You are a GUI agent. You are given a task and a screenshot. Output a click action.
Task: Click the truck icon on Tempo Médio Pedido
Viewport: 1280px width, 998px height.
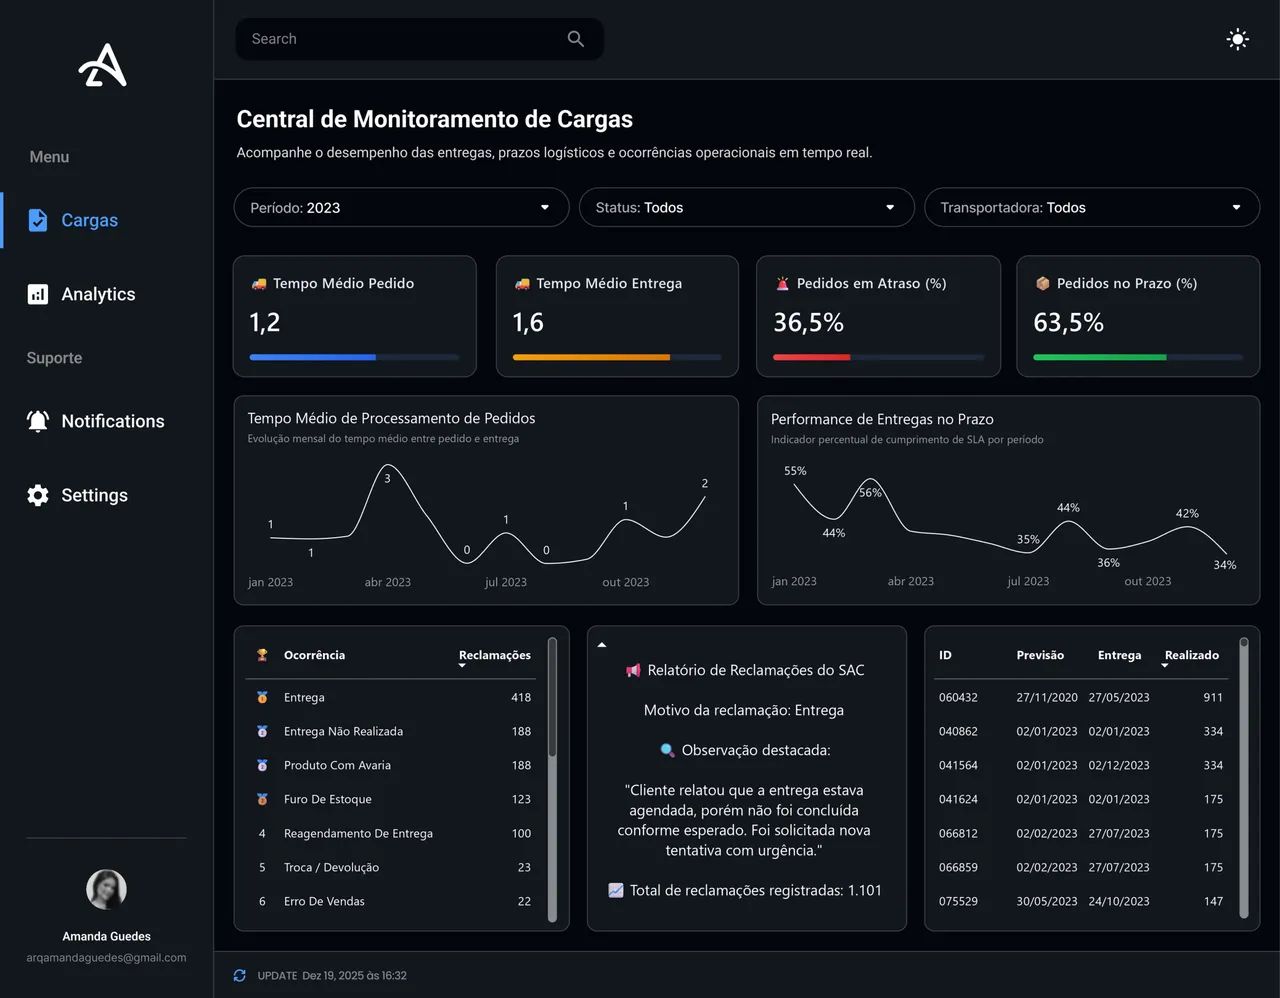(x=259, y=283)
